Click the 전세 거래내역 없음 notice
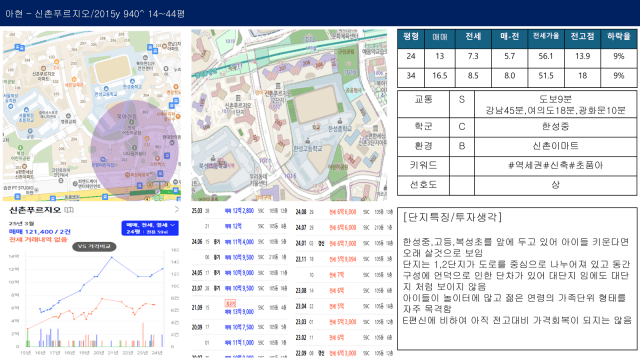This screenshot has width=640, height=360. pos(38,239)
